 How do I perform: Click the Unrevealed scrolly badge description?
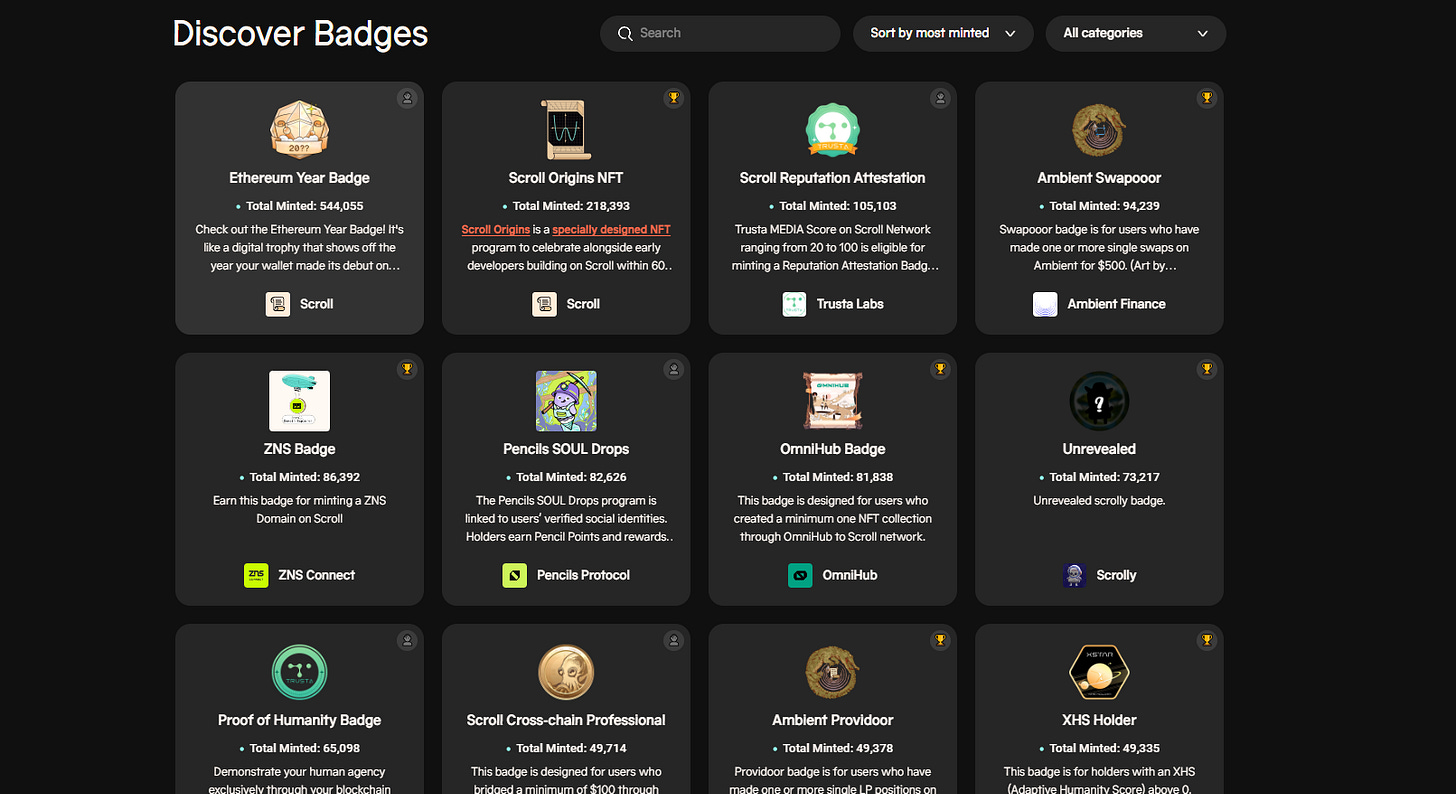(1099, 500)
